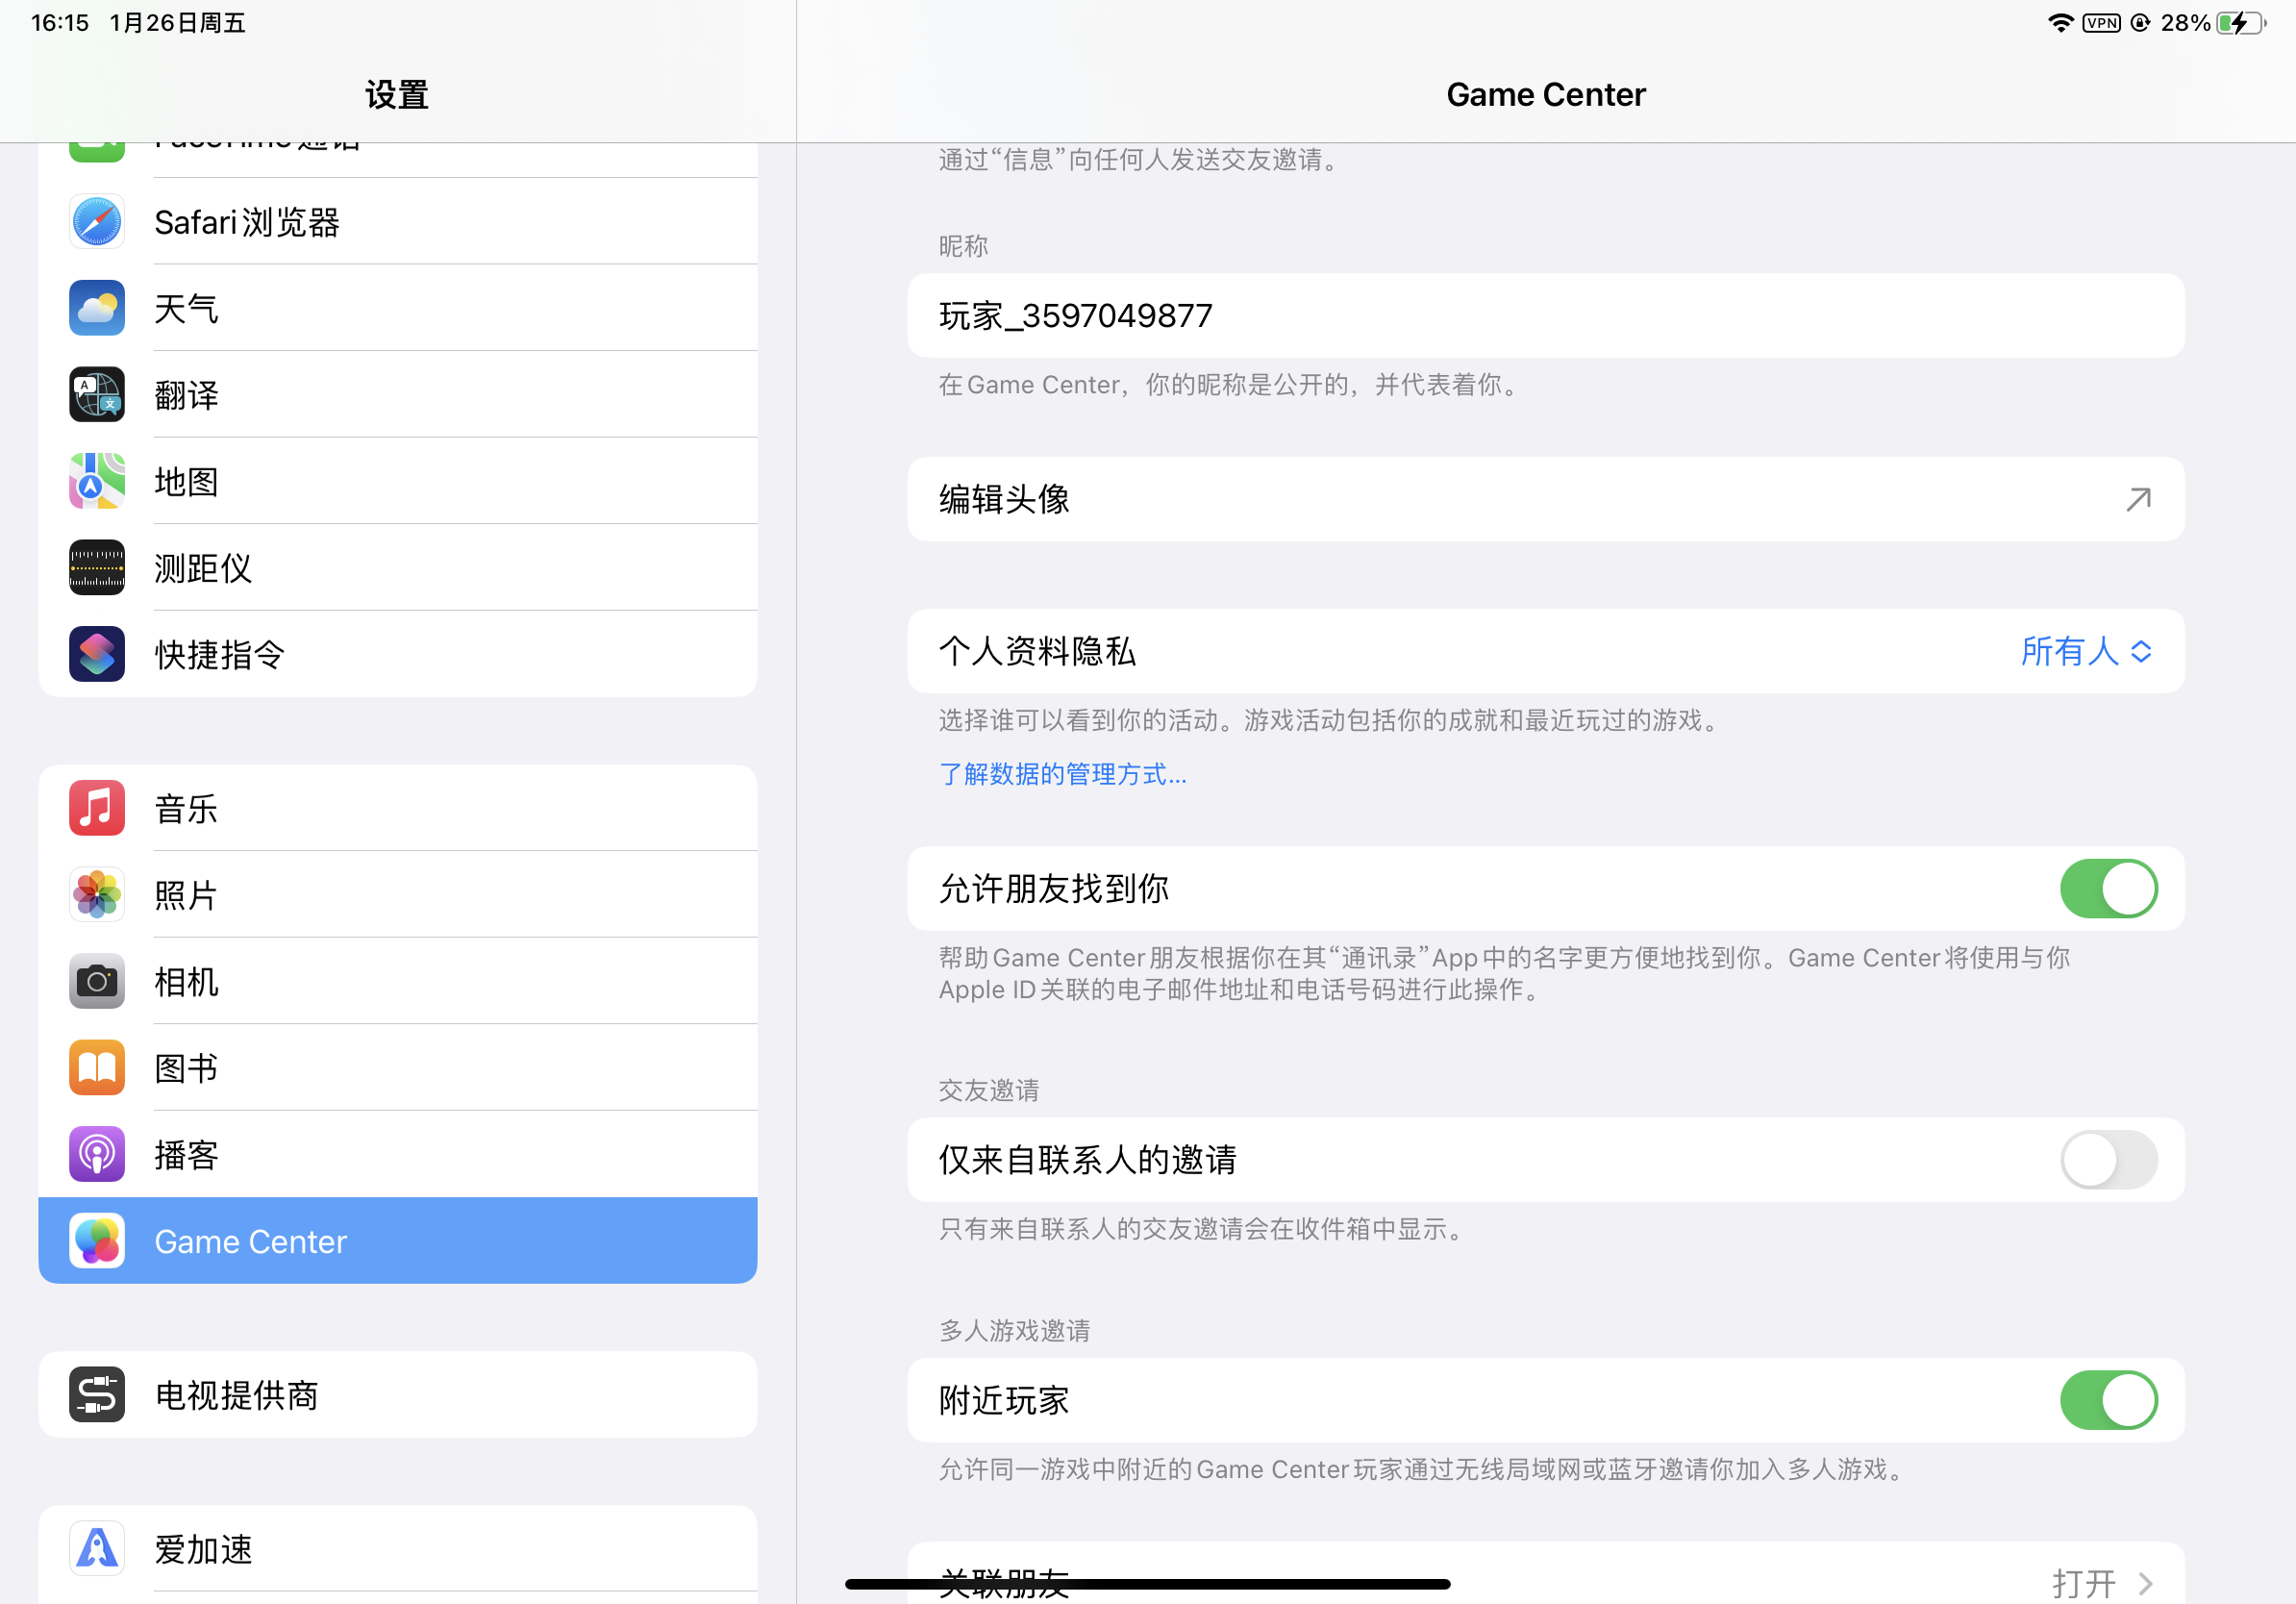Turn off the 附近玩家 toggle
This screenshot has height=1604, width=2296.
click(x=2108, y=1400)
